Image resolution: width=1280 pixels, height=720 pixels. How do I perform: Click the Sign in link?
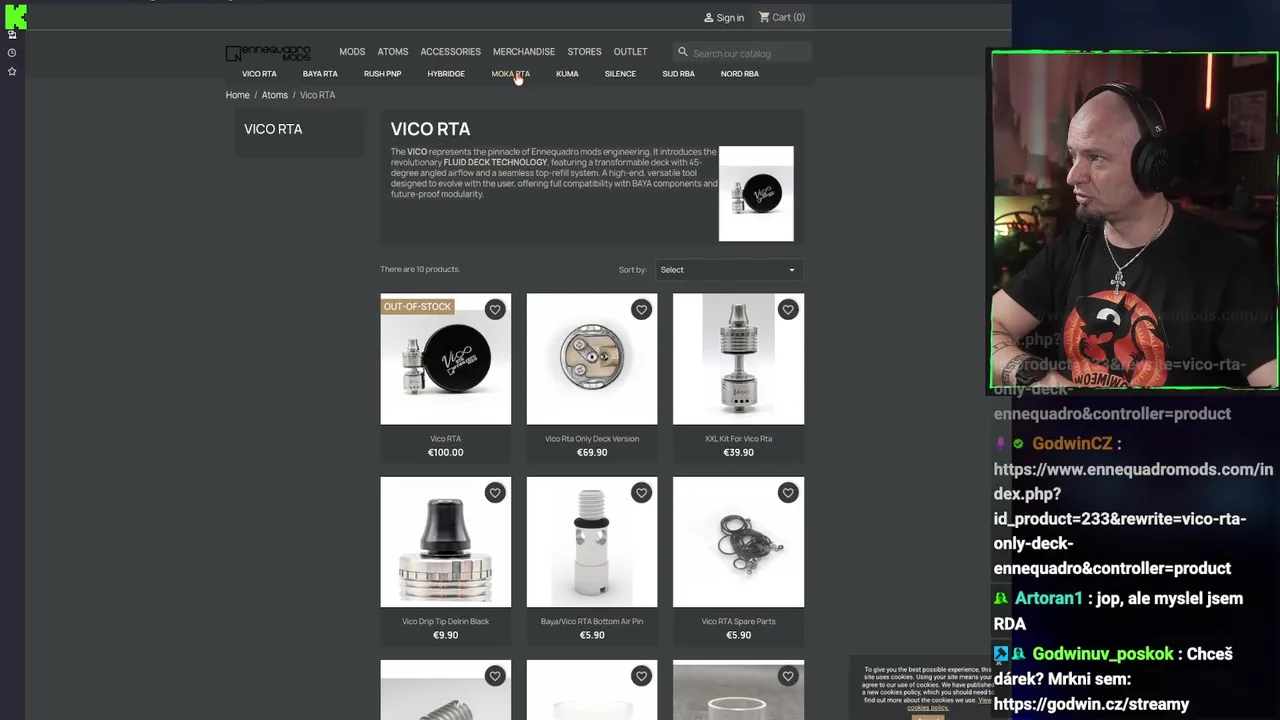(730, 18)
